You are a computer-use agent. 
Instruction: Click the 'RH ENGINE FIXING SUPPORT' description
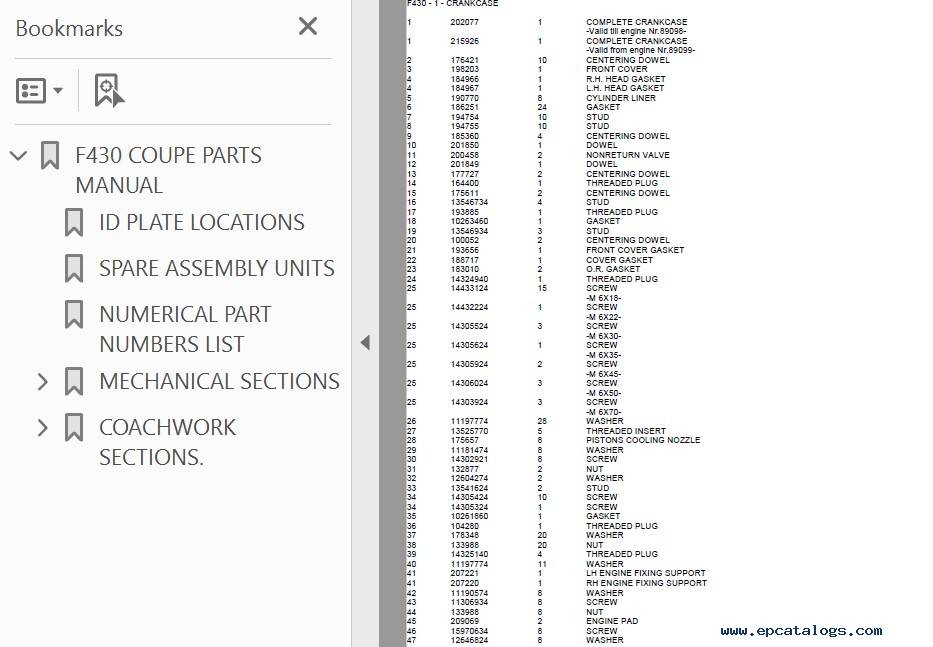pos(646,583)
